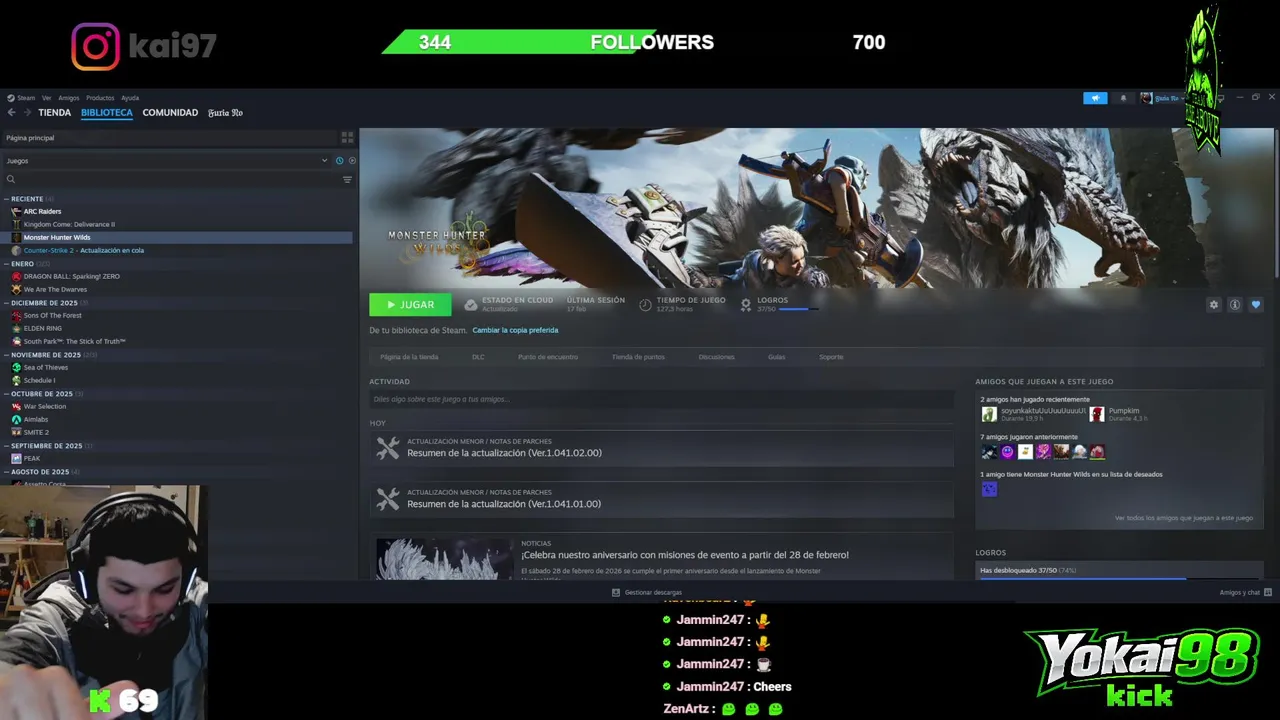Click the Counter-Strike 2 game icon
1280x720 pixels.
pos(16,251)
